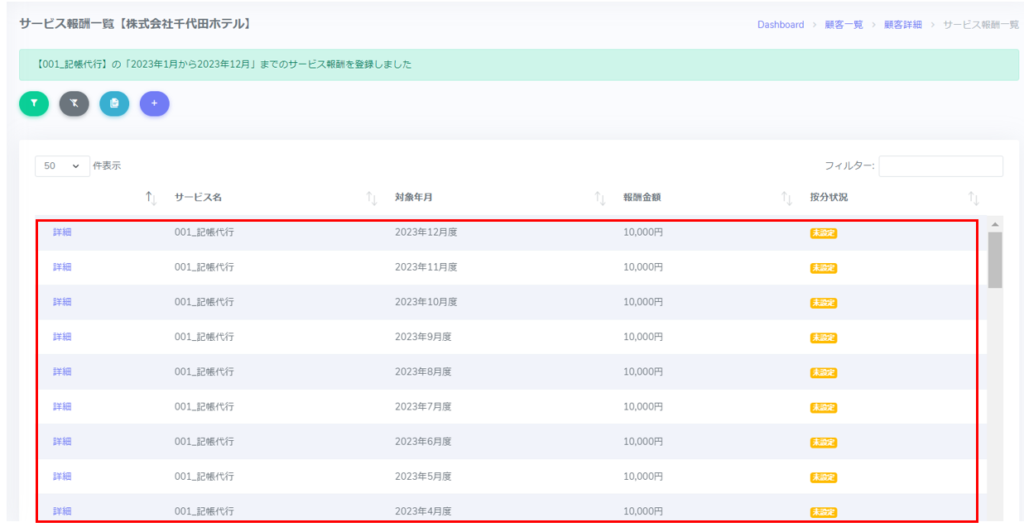
Task: Open 詳細 link for 2023年12月度
Action: [62, 232]
